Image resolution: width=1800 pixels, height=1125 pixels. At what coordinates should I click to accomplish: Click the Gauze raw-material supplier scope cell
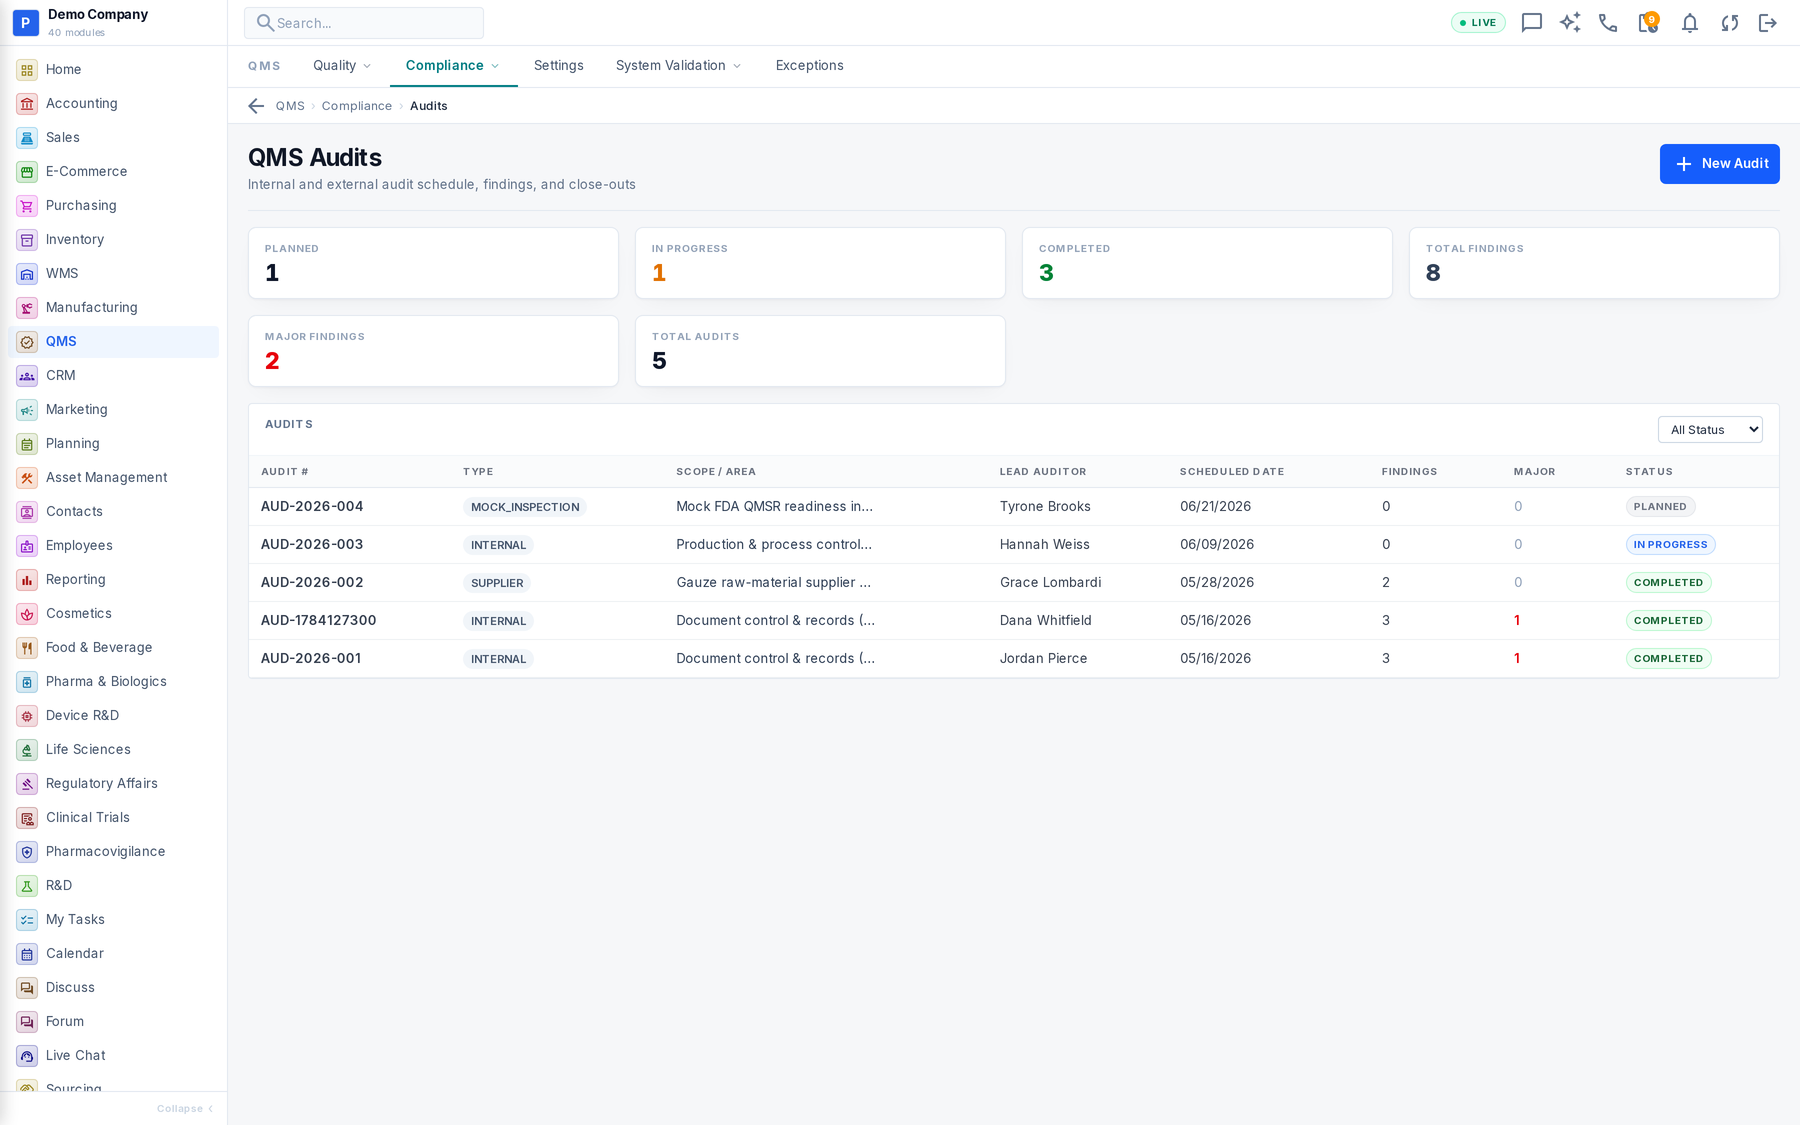click(x=773, y=583)
